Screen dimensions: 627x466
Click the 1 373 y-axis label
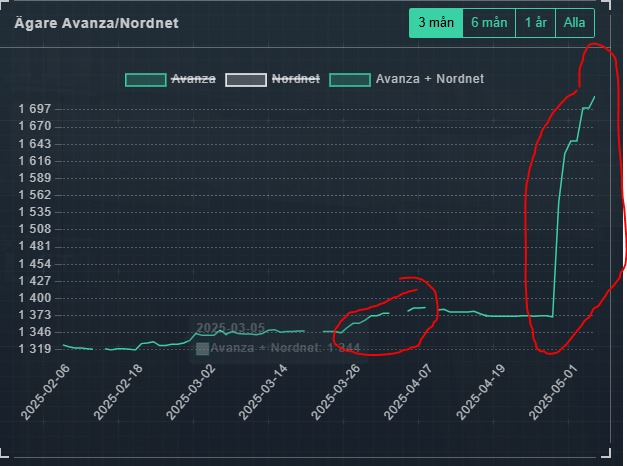(x=35, y=315)
